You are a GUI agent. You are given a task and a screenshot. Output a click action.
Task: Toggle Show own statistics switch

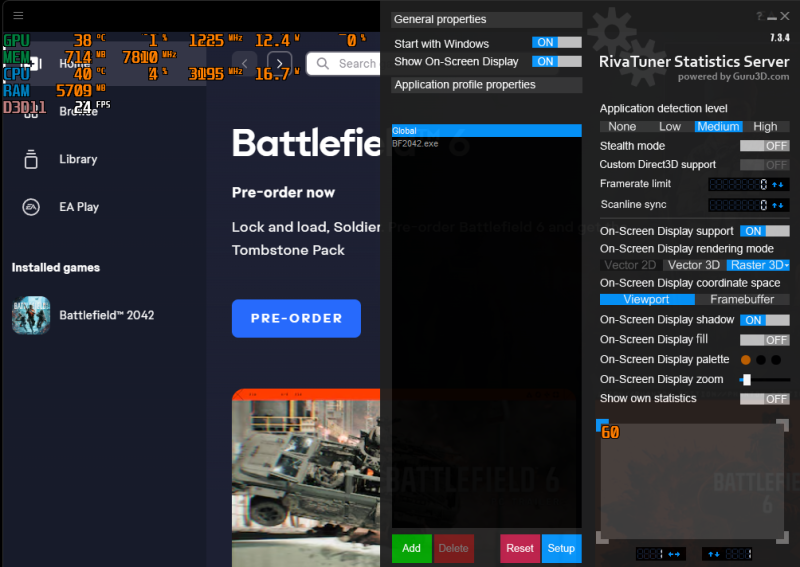pos(765,399)
